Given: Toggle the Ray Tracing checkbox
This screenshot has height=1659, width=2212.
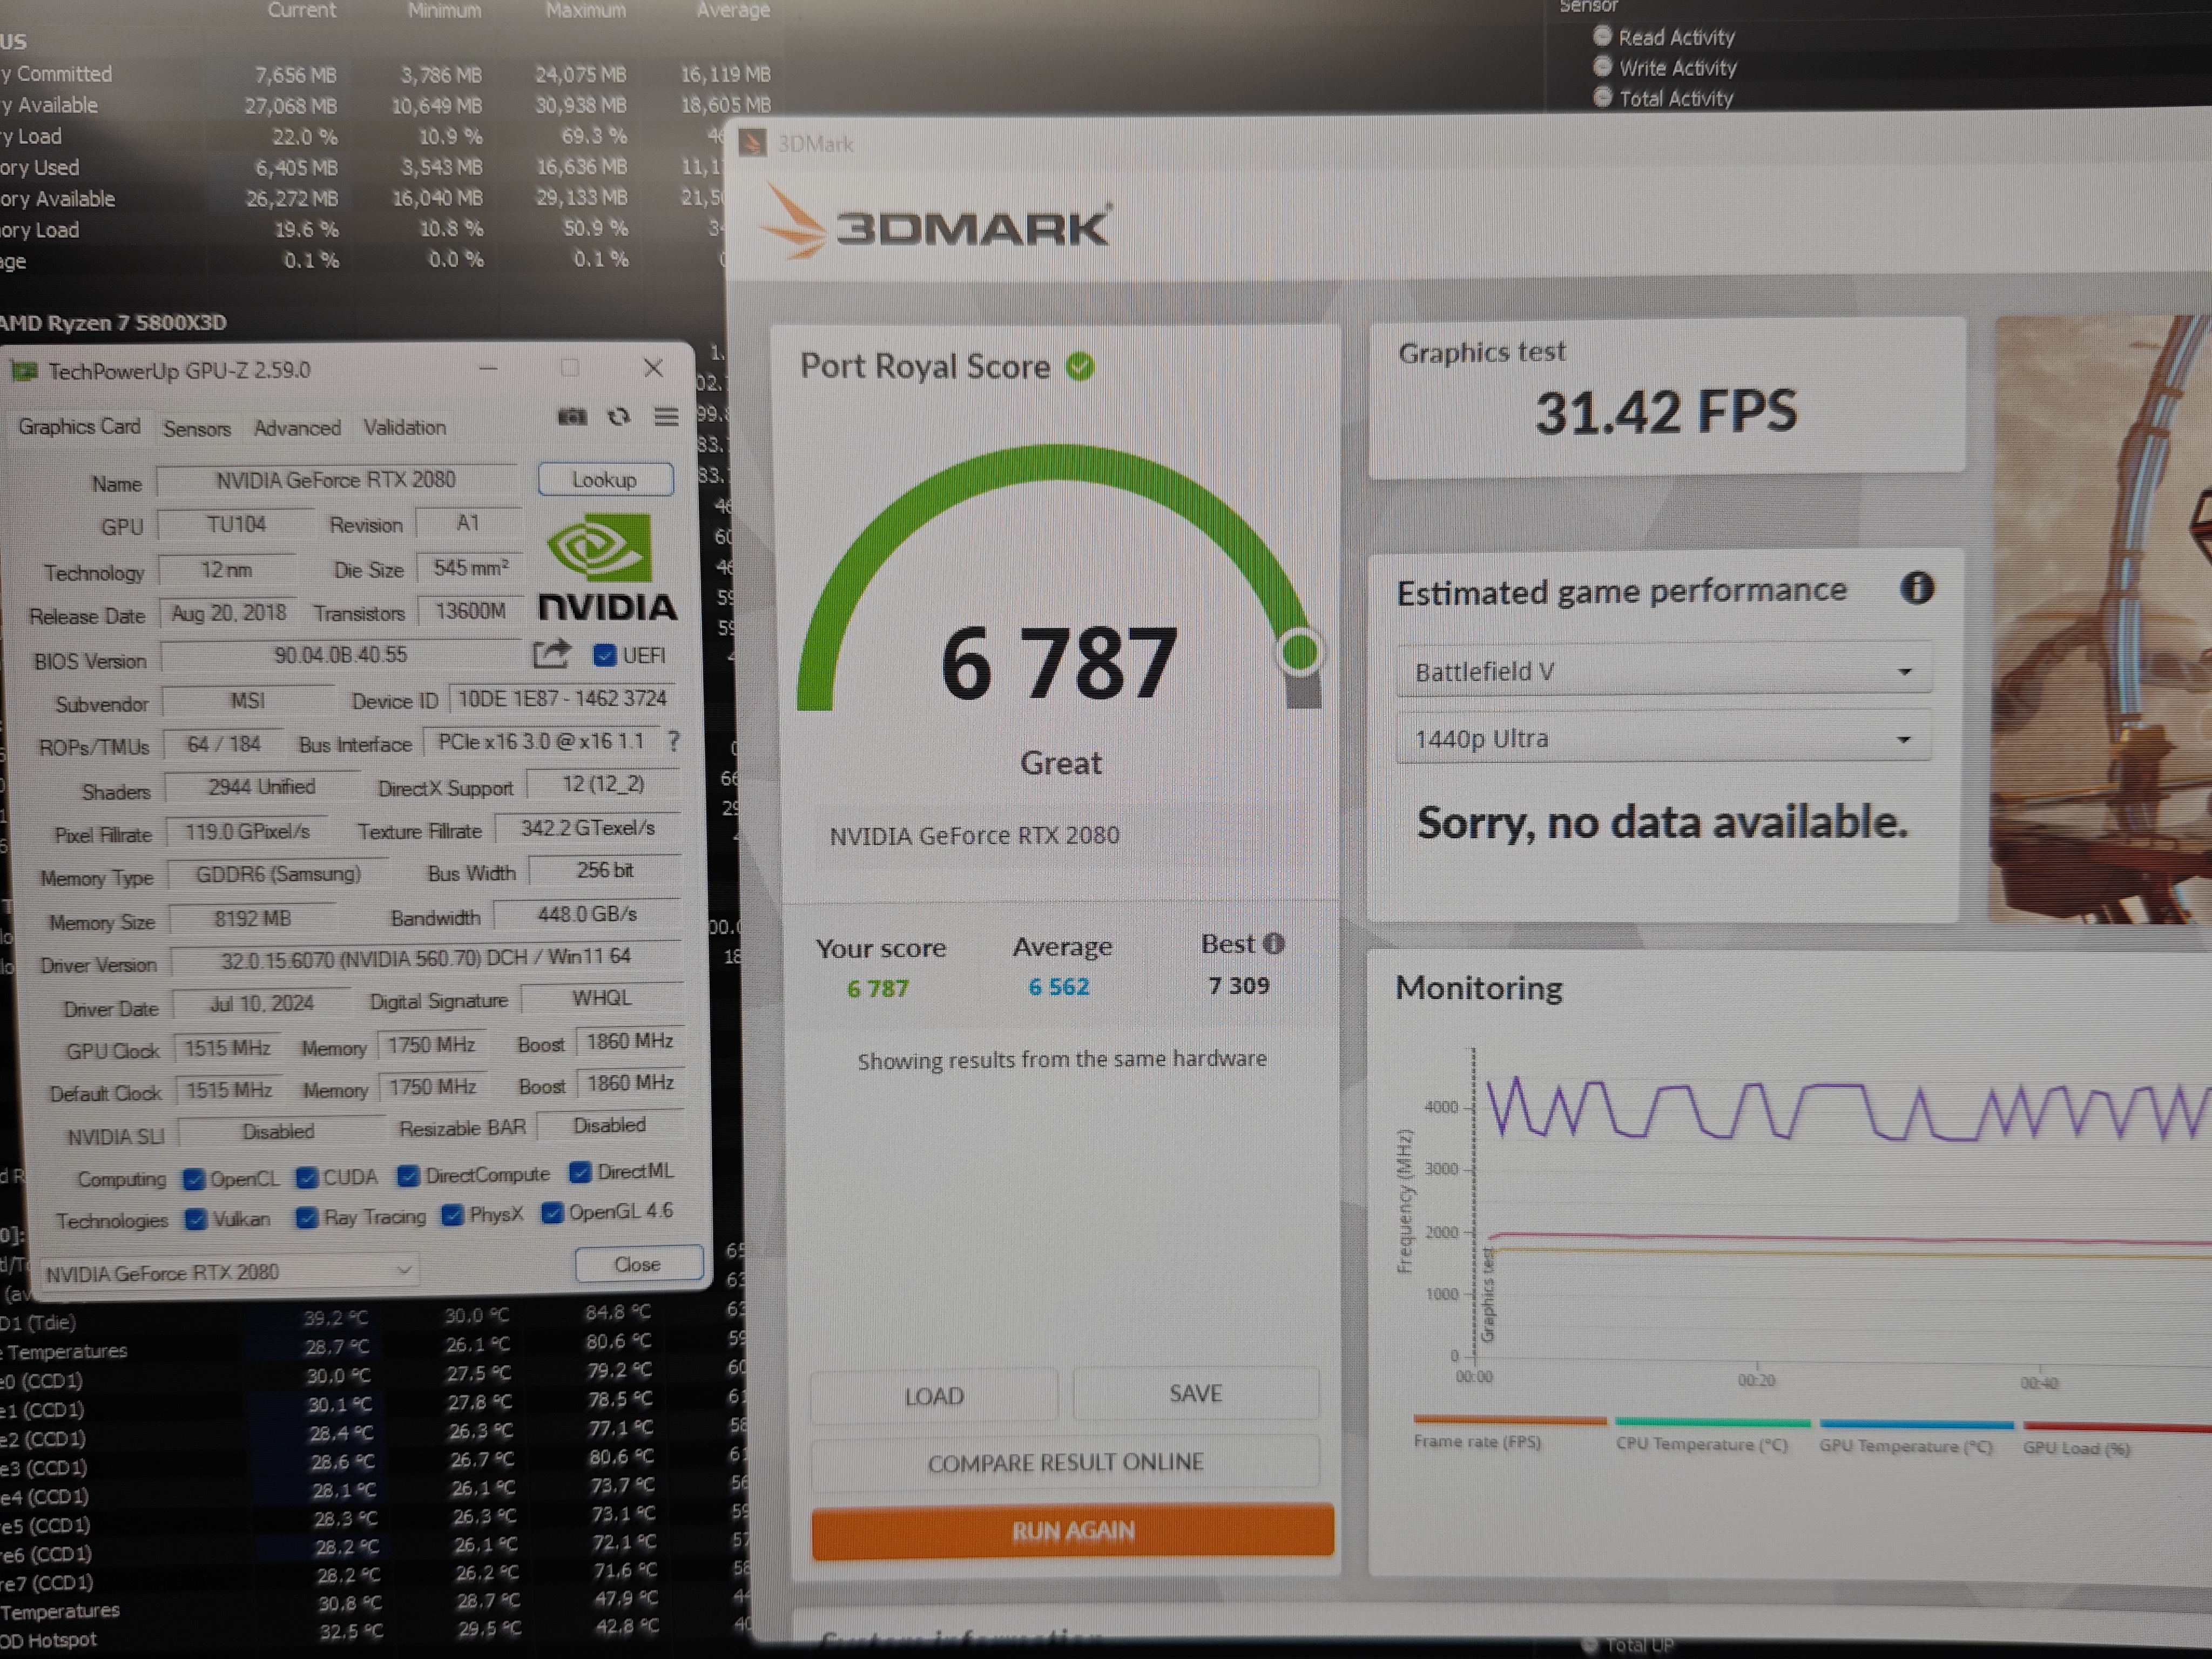Looking at the screenshot, I should point(307,1217).
